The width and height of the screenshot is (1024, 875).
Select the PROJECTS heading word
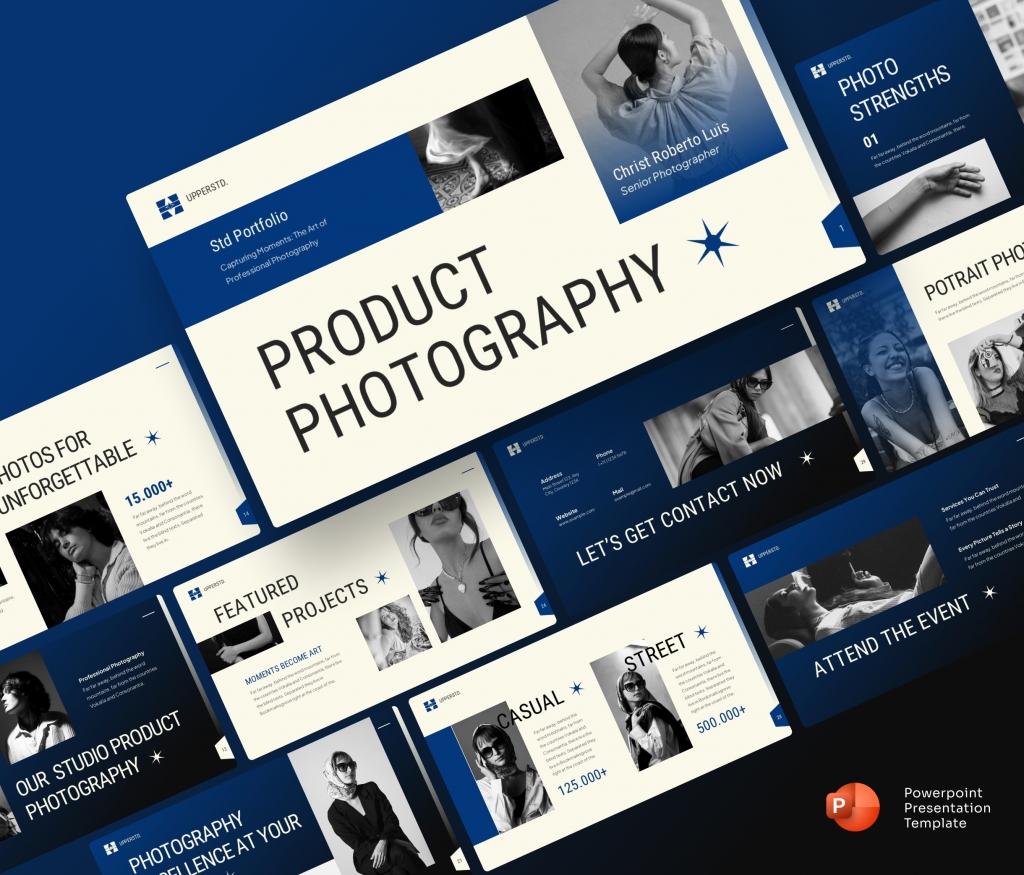pos(325,601)
